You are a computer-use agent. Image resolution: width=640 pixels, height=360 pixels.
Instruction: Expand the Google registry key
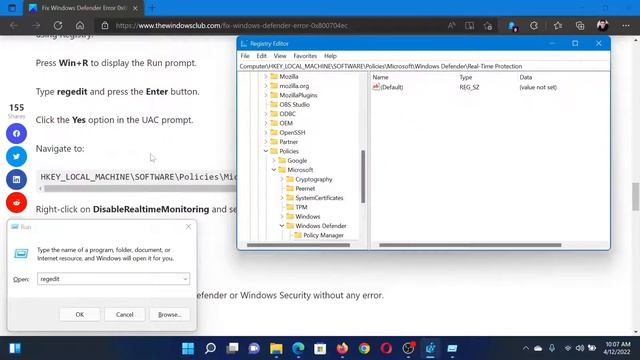click(274, 160)
